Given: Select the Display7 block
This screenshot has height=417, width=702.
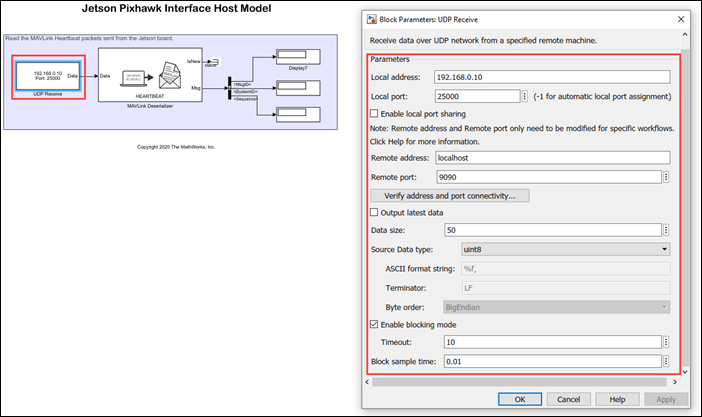Looking at the screenshot, I should 296,55.
